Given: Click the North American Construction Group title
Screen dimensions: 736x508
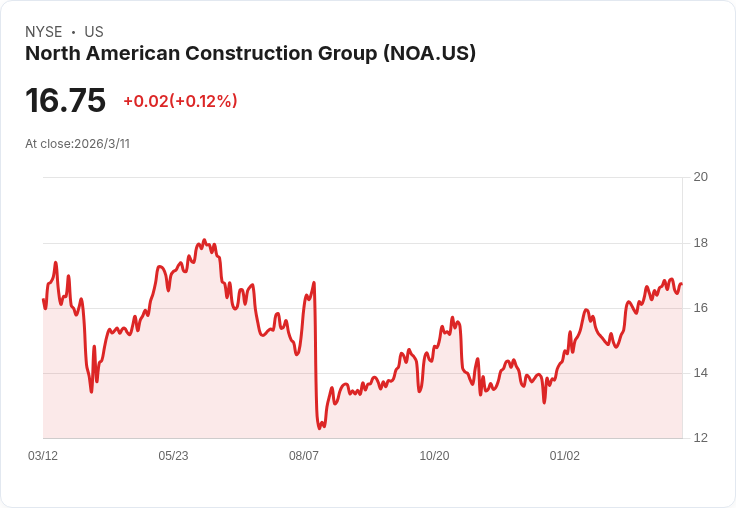Looking at the screenshot, I should coord(250,54).
